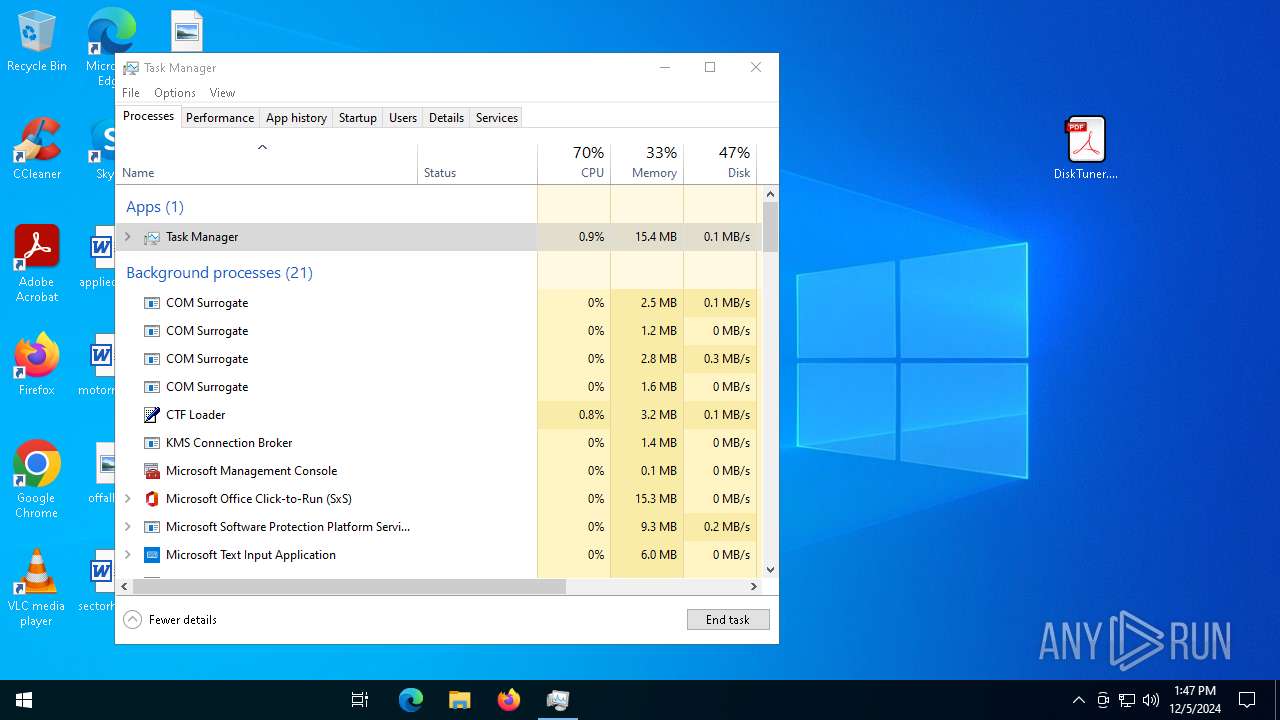Expand Microsoft Office Click-to-Run (SxS) process
This screenshot has width=1280, height=720.
click(x=127, y=499)
